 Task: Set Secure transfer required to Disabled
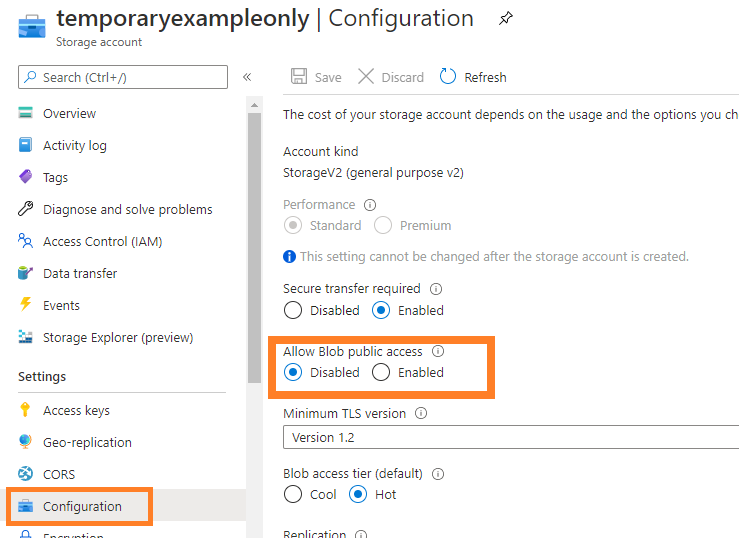pos(293,310)
